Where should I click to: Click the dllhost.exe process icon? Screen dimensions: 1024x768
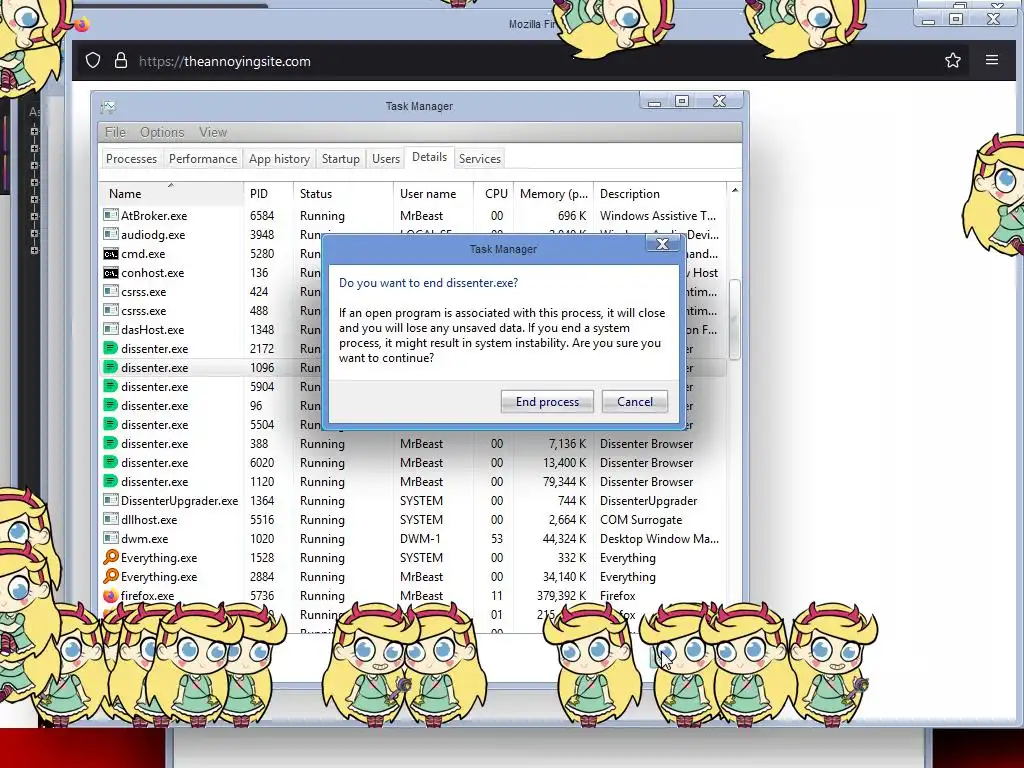[111, 519]
